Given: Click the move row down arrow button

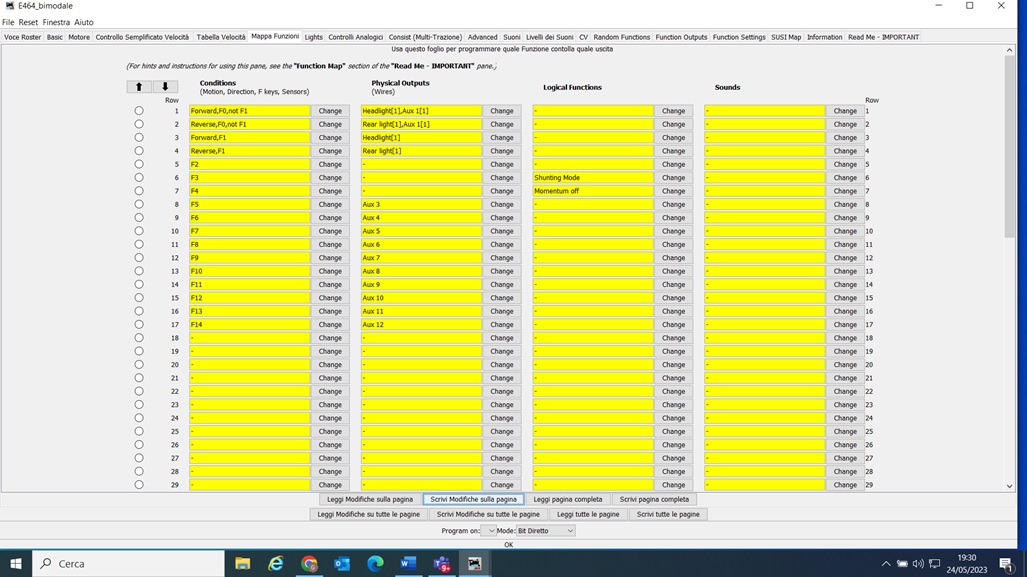Looking at the screenshot, I should (165, 87).
